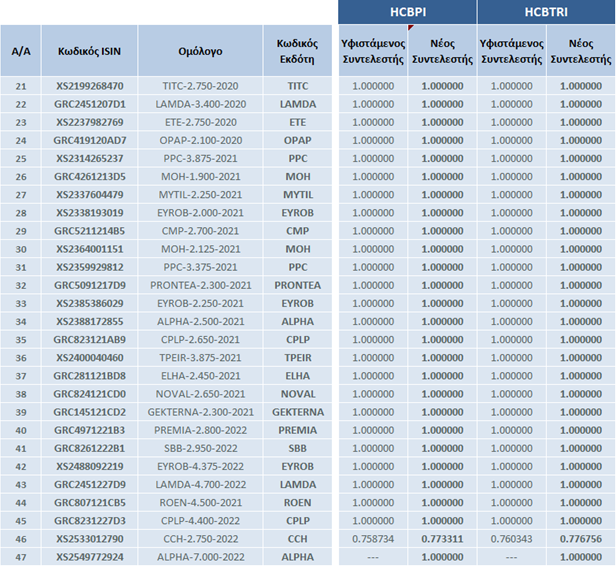Screen dimensions: 616x566
Task: Click Υφιστάμενος Συντελεστής header under HCBPI
Action: click(x=373, y=51)
